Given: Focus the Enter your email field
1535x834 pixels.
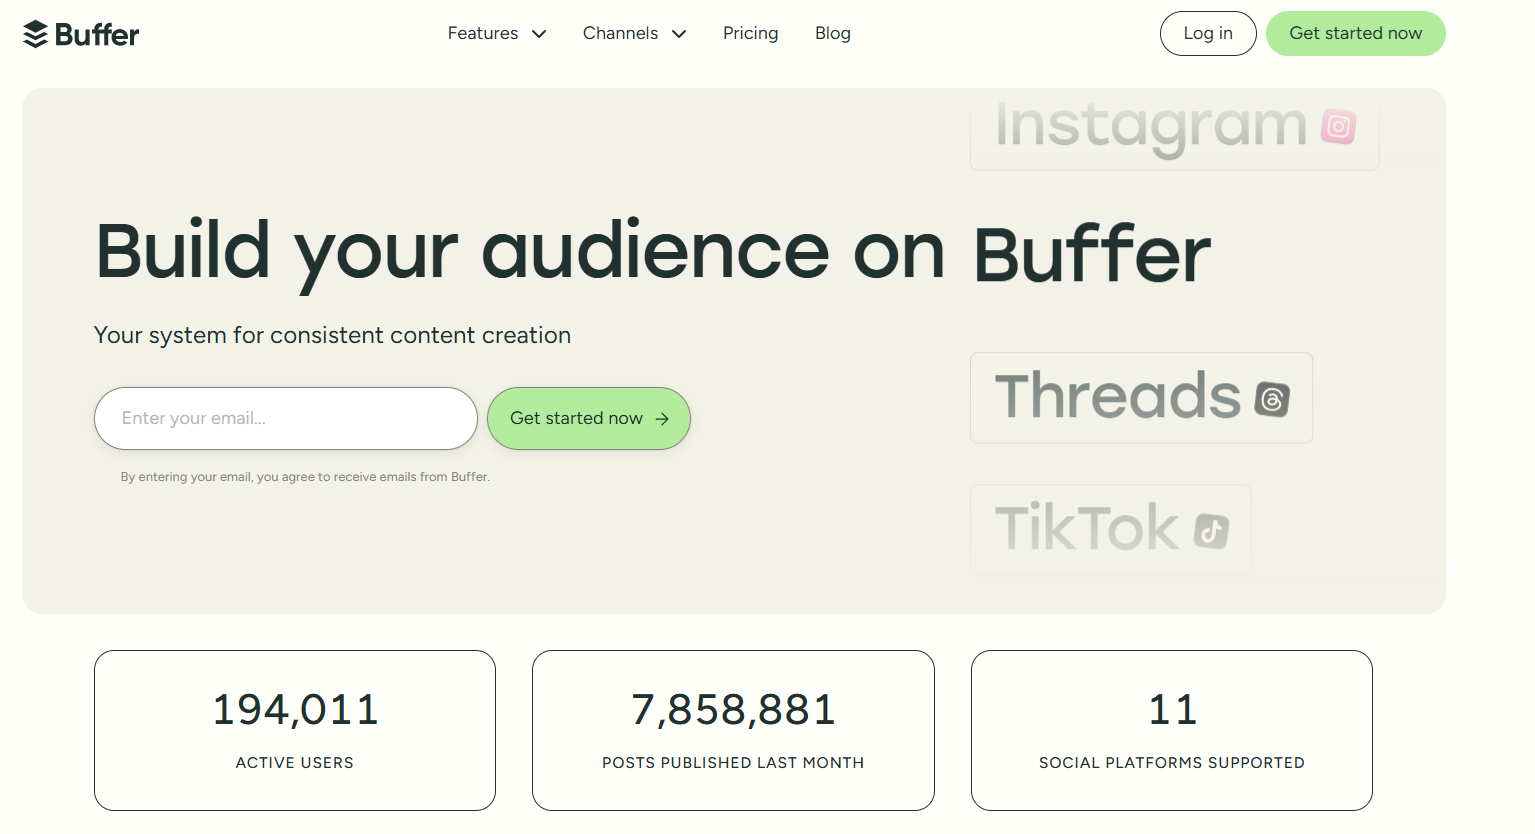Looking at the screenshot, I should pos(286,418).
